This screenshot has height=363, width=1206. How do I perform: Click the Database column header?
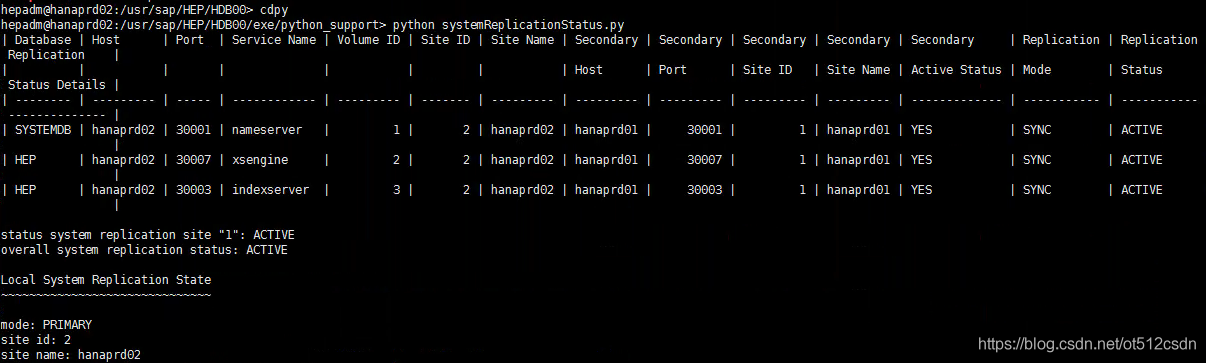[x=43, y=40]
